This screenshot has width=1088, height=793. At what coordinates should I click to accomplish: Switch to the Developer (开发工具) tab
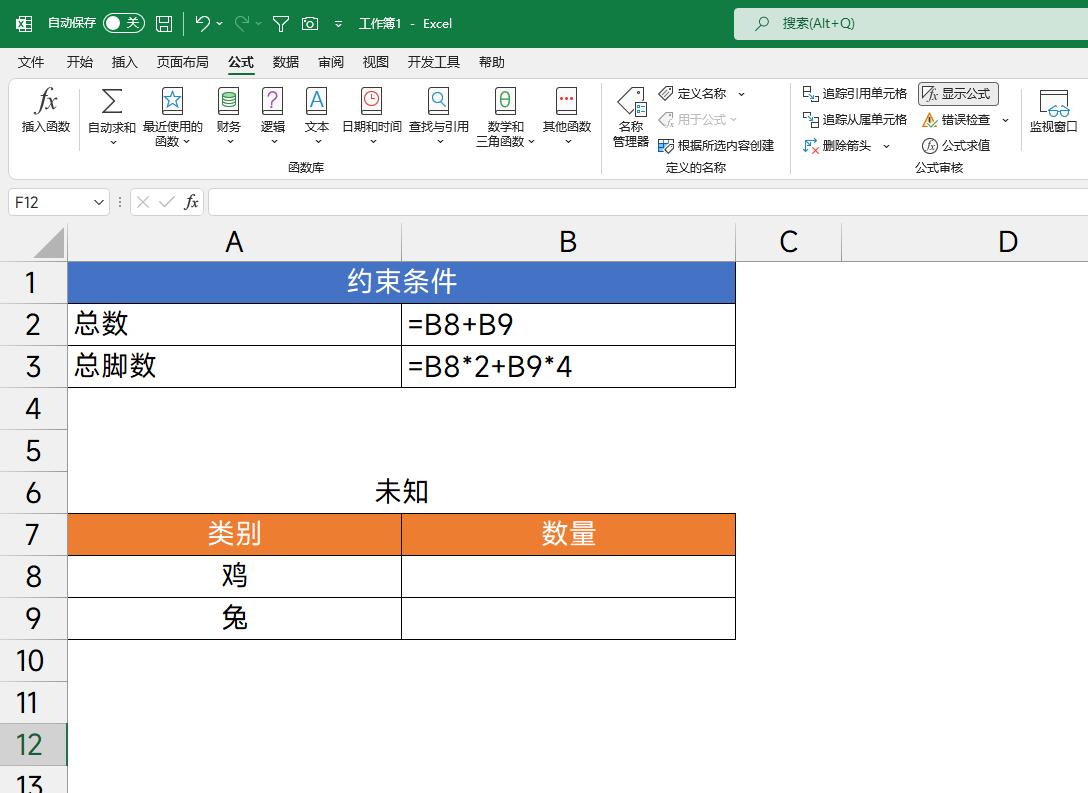[434, 62]
